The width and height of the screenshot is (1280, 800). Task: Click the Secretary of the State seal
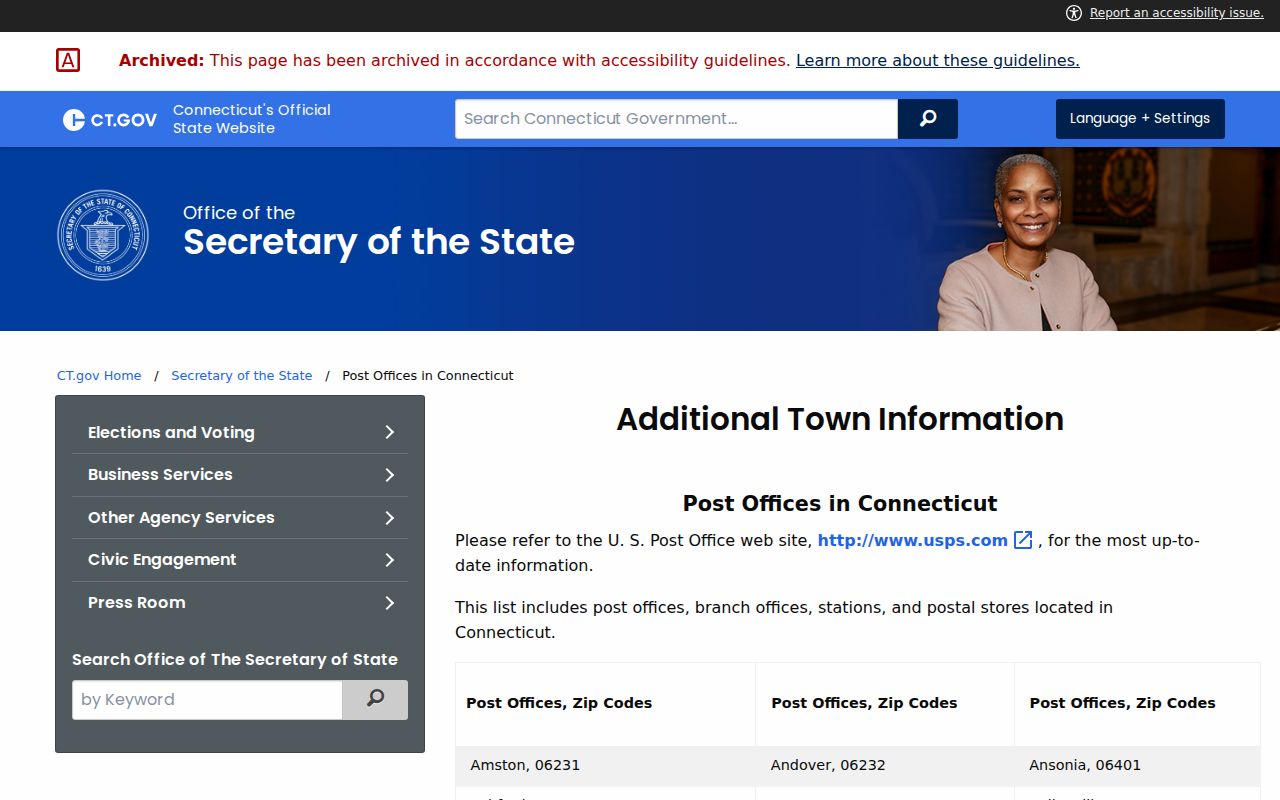pos(103,236)
